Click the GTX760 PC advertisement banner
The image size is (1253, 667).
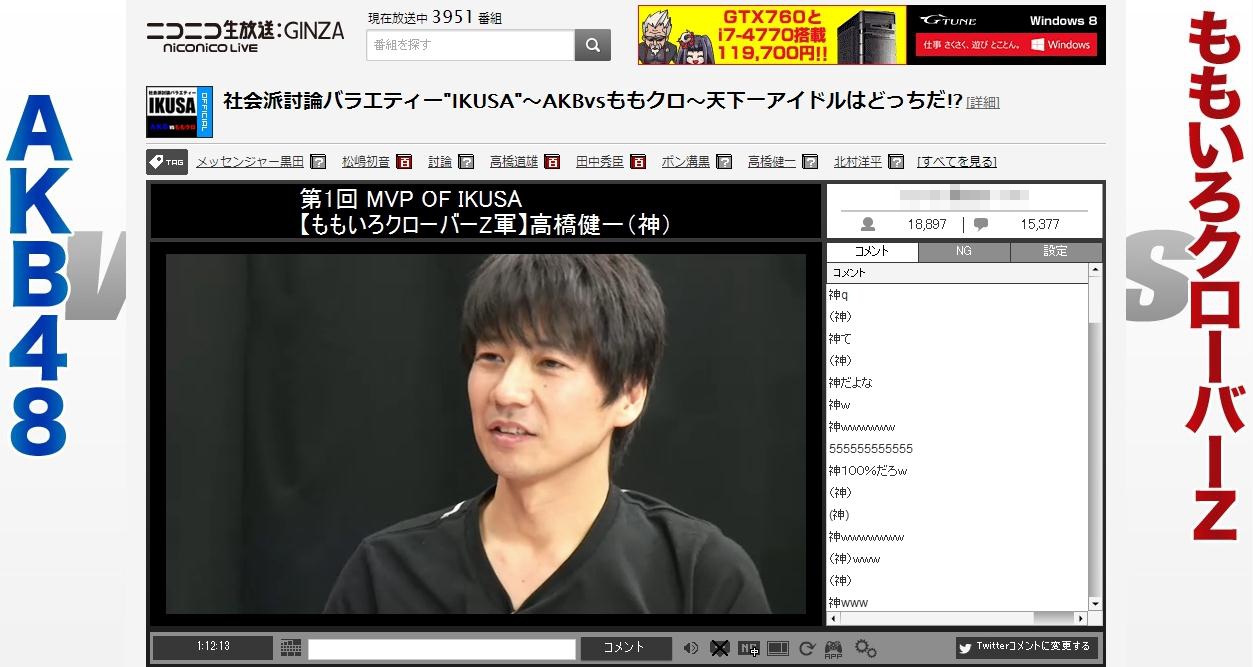tap(772, 35)
